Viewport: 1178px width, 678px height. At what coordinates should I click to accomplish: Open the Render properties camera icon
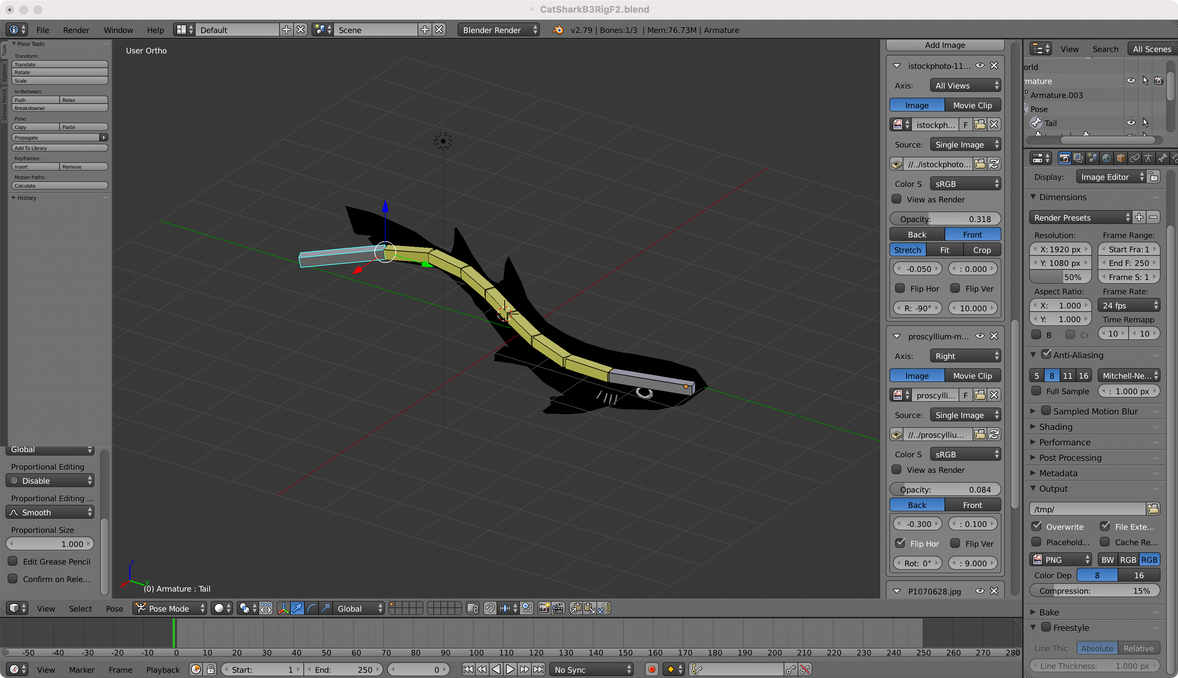[x=1064, y=156]
